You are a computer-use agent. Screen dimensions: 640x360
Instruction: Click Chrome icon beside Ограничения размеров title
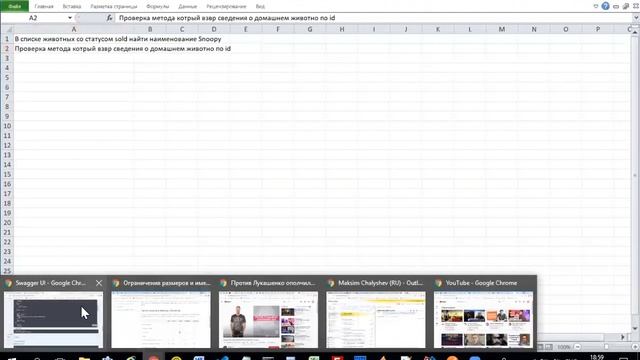coord(116,283)
